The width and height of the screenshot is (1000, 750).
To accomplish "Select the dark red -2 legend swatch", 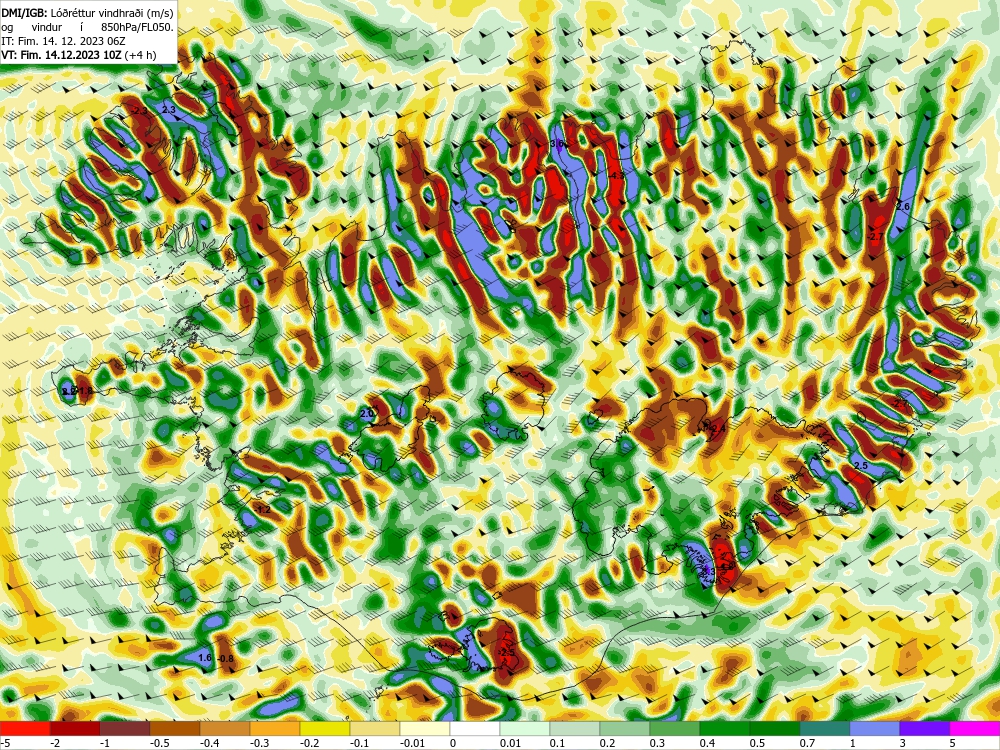I will (75, 728).
